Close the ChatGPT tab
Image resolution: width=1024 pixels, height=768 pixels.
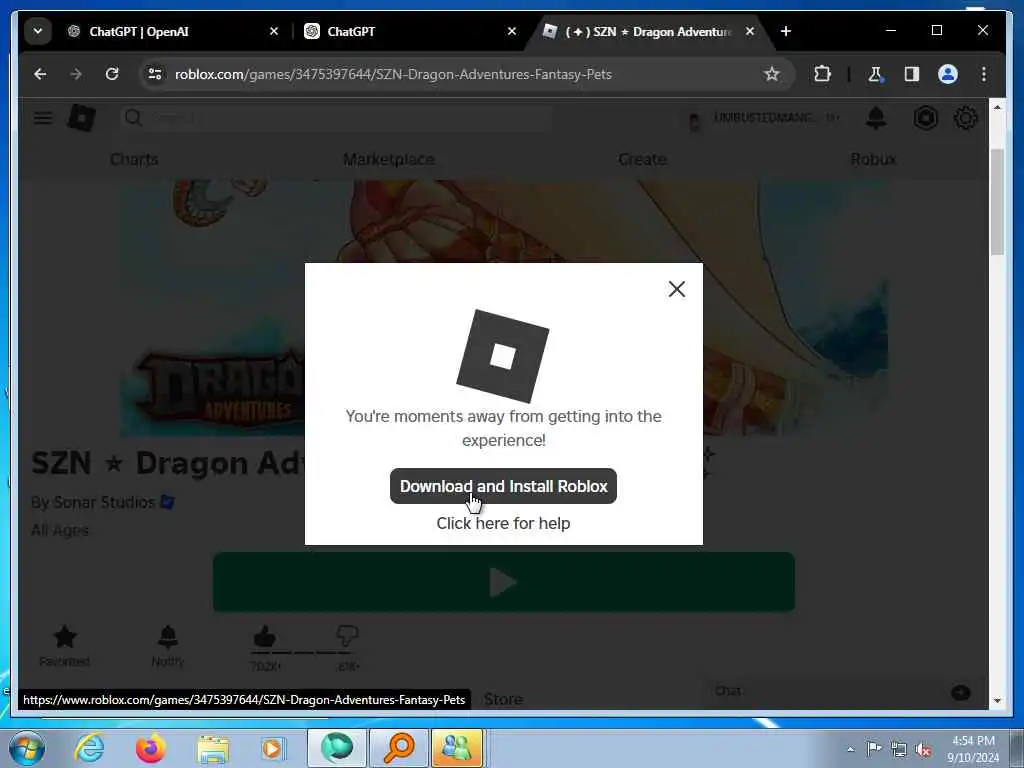pyautogui.click(x=512, y=31)
